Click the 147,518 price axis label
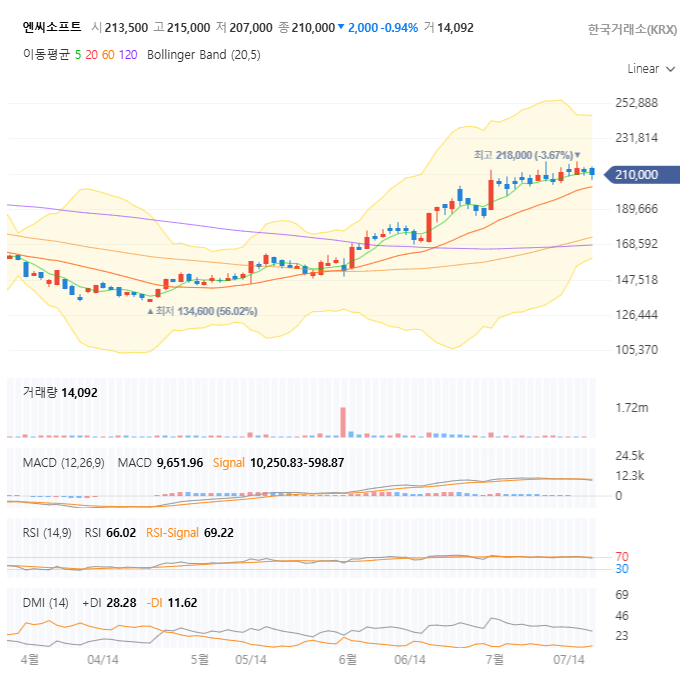 click(636, 280)
